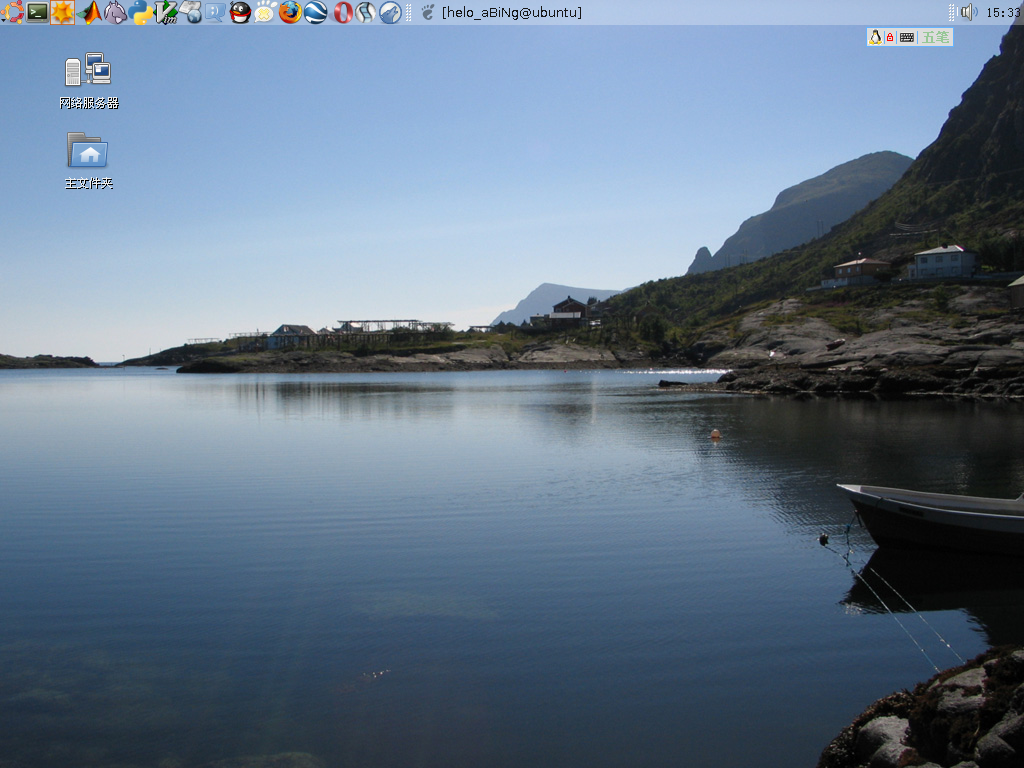The height and width of the screenshot is (768, 1024).
Task: Select the 网络服务器 desktop icon
Action: coord(89,81)
